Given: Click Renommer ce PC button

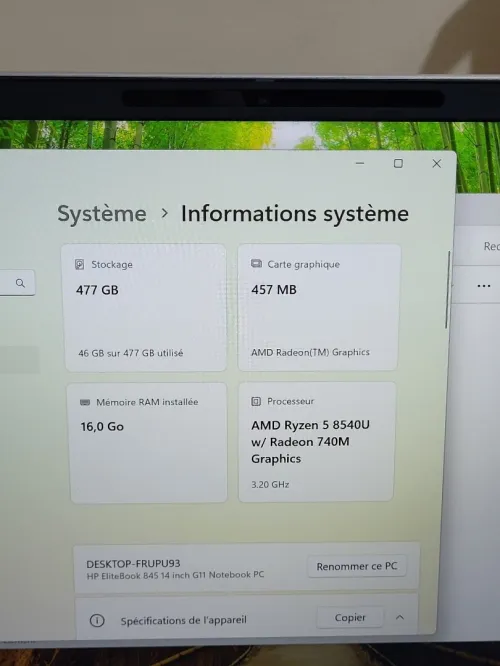Looking at the screenshot, I should (x=357, y=566).
